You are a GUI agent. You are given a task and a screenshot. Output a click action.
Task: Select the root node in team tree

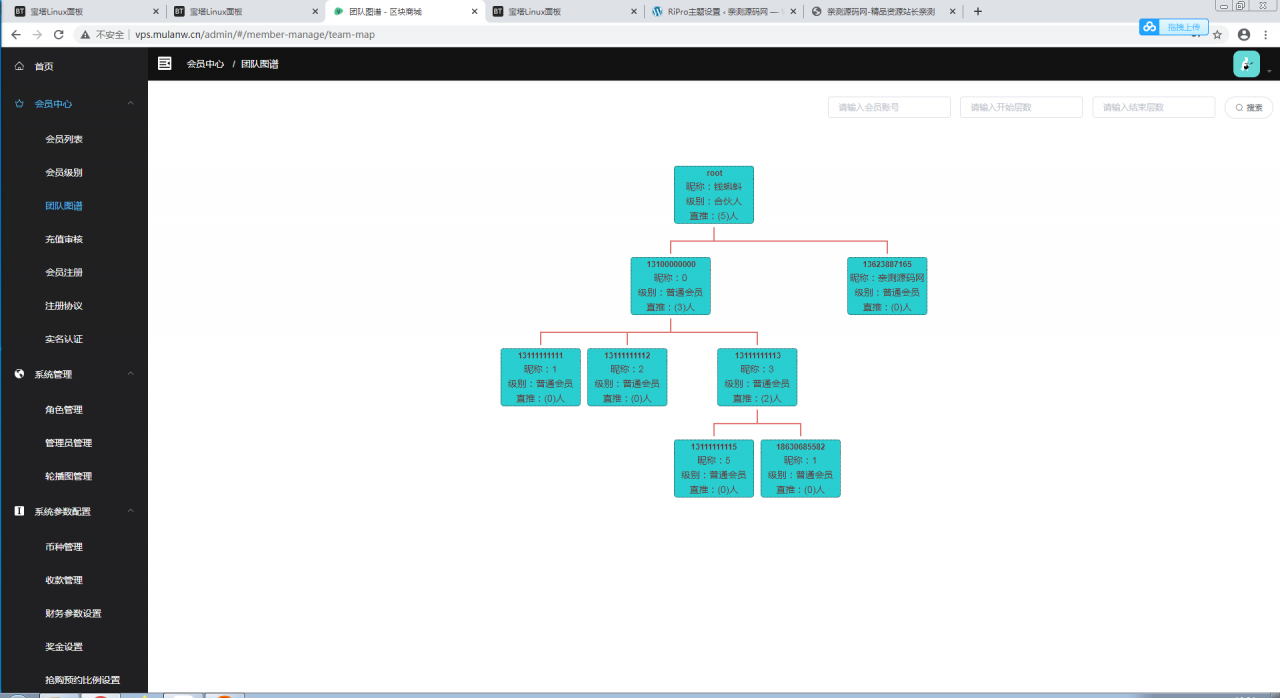click(713, 194)
